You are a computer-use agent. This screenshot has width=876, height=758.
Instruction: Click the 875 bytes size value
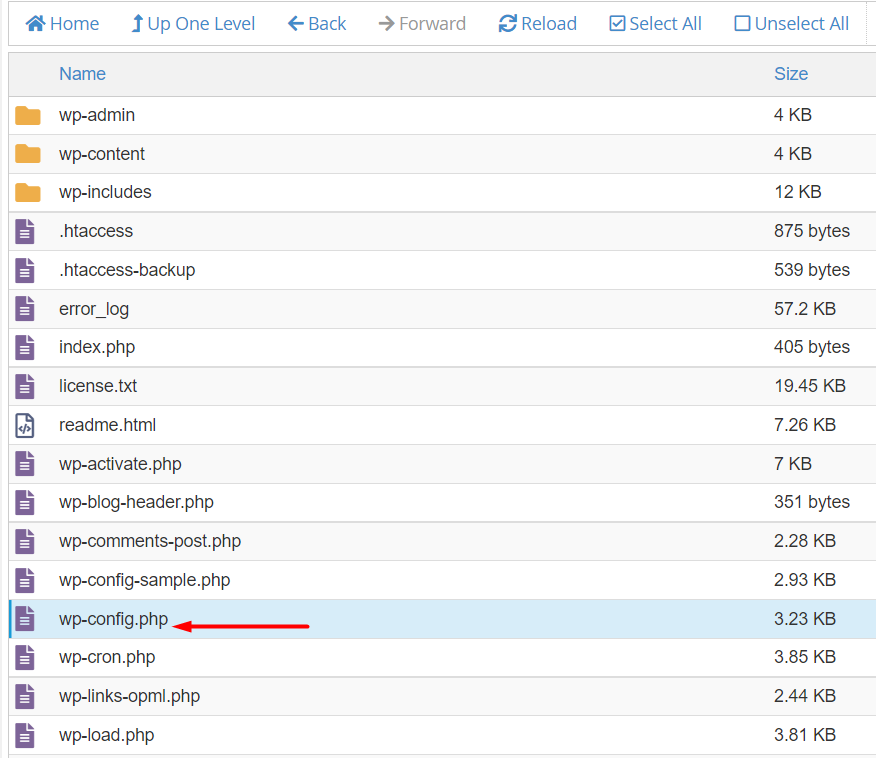[x=812, y=231]
